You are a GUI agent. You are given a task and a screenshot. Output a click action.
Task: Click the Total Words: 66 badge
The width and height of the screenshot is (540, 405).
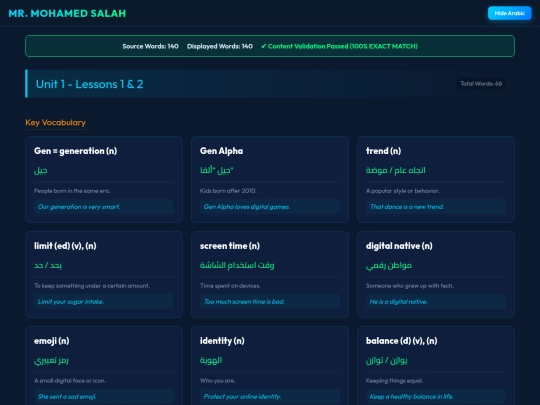pyautogui.click(x=481, y=84)
